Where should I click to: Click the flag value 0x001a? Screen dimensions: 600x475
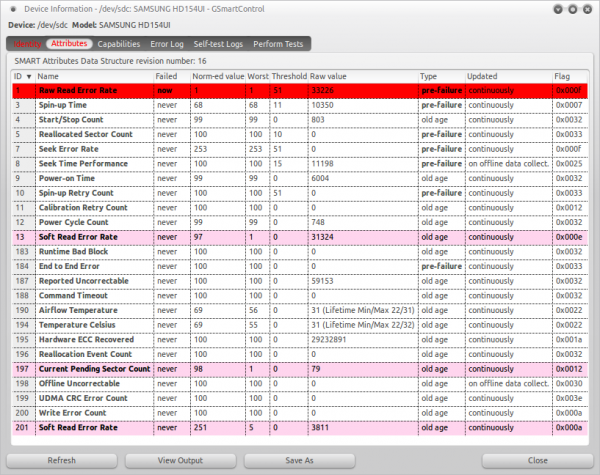point(569,340)
